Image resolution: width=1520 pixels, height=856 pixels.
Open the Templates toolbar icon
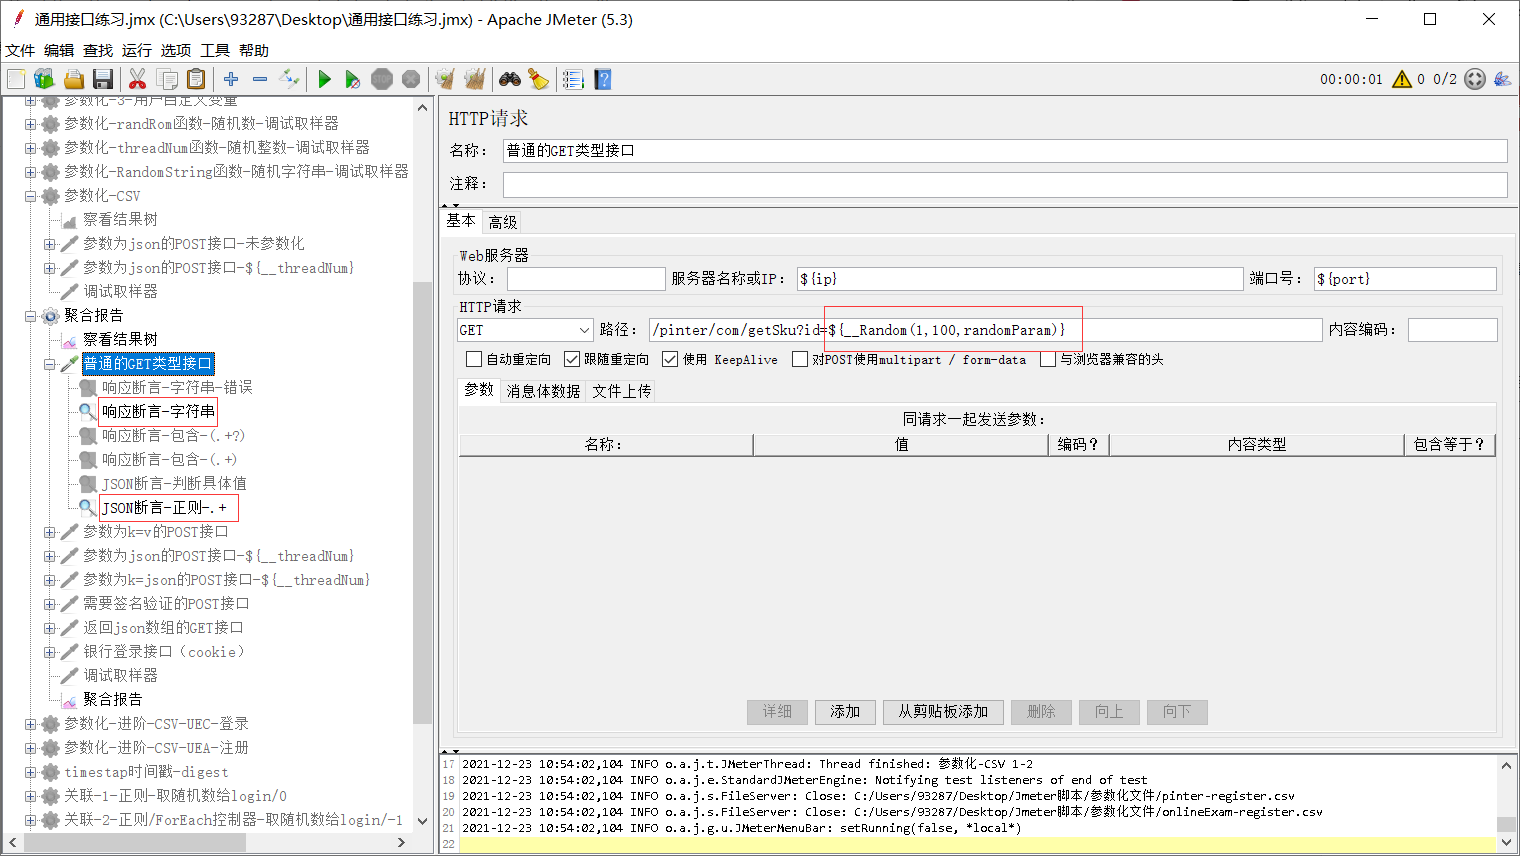point(44,79)
